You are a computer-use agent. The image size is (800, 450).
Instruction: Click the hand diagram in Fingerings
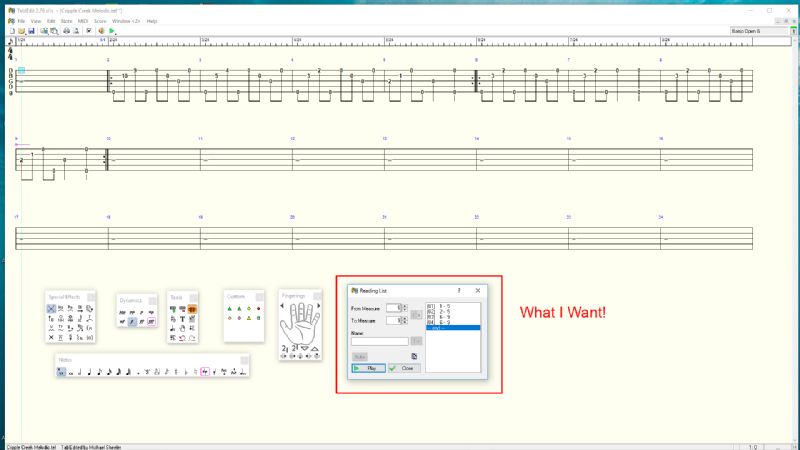[301, 323]
